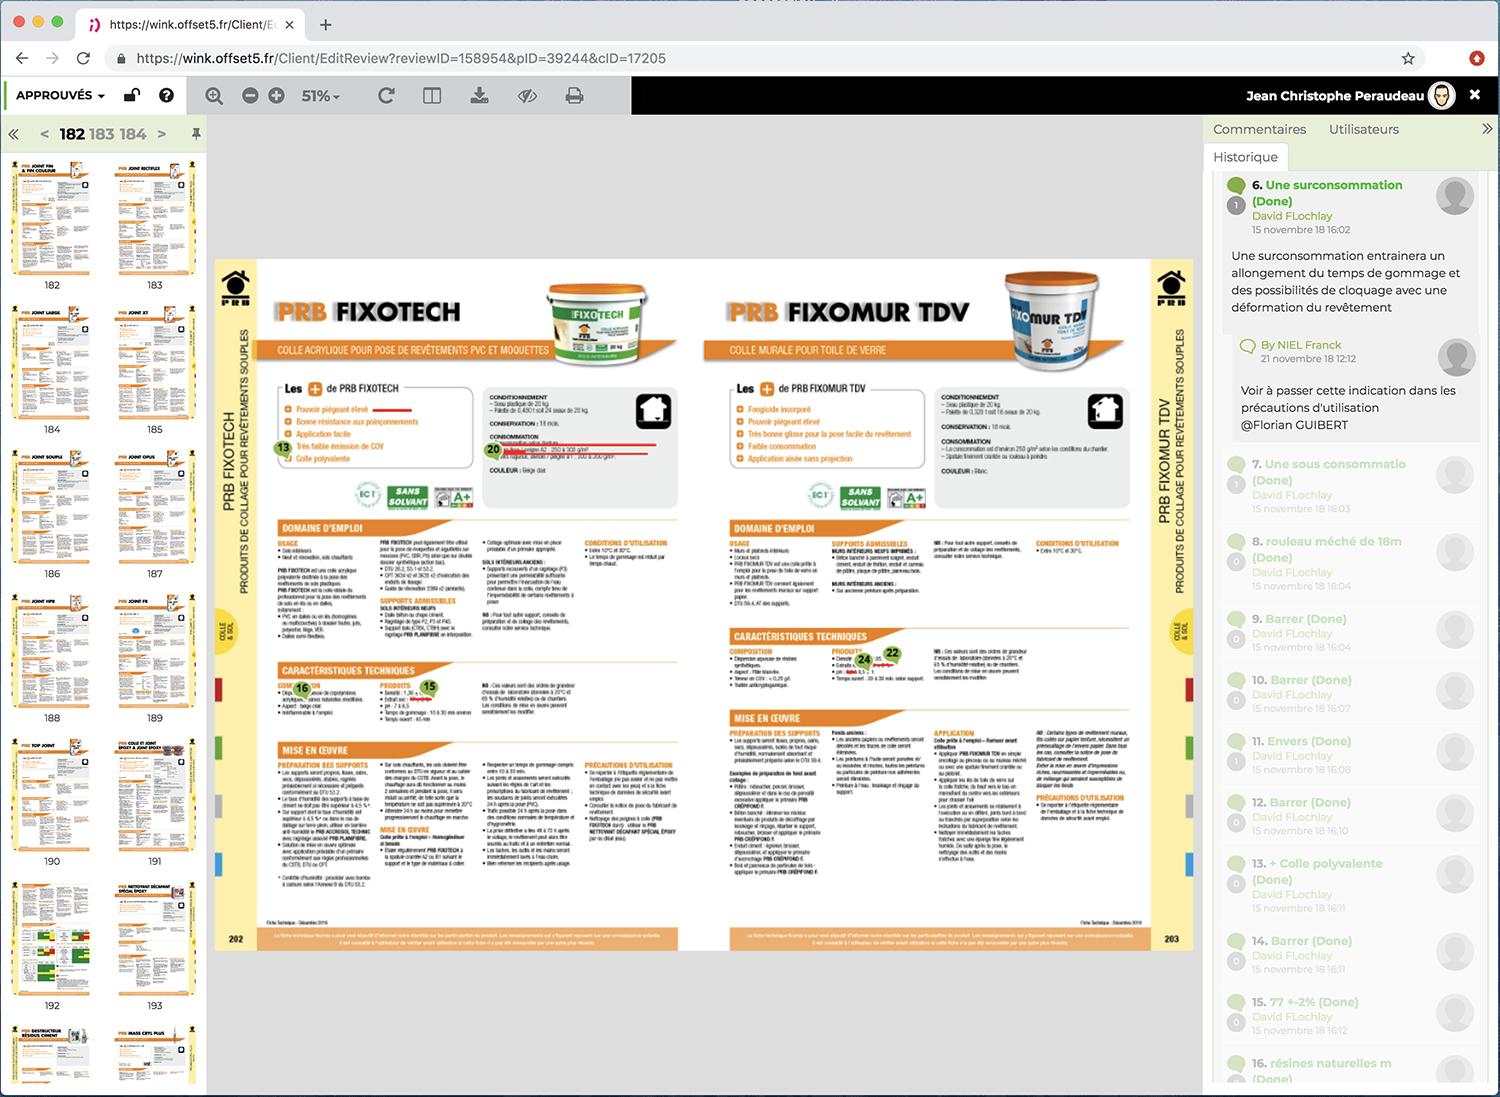Click annotation marker 16 on the page

[x=301, y=688]
